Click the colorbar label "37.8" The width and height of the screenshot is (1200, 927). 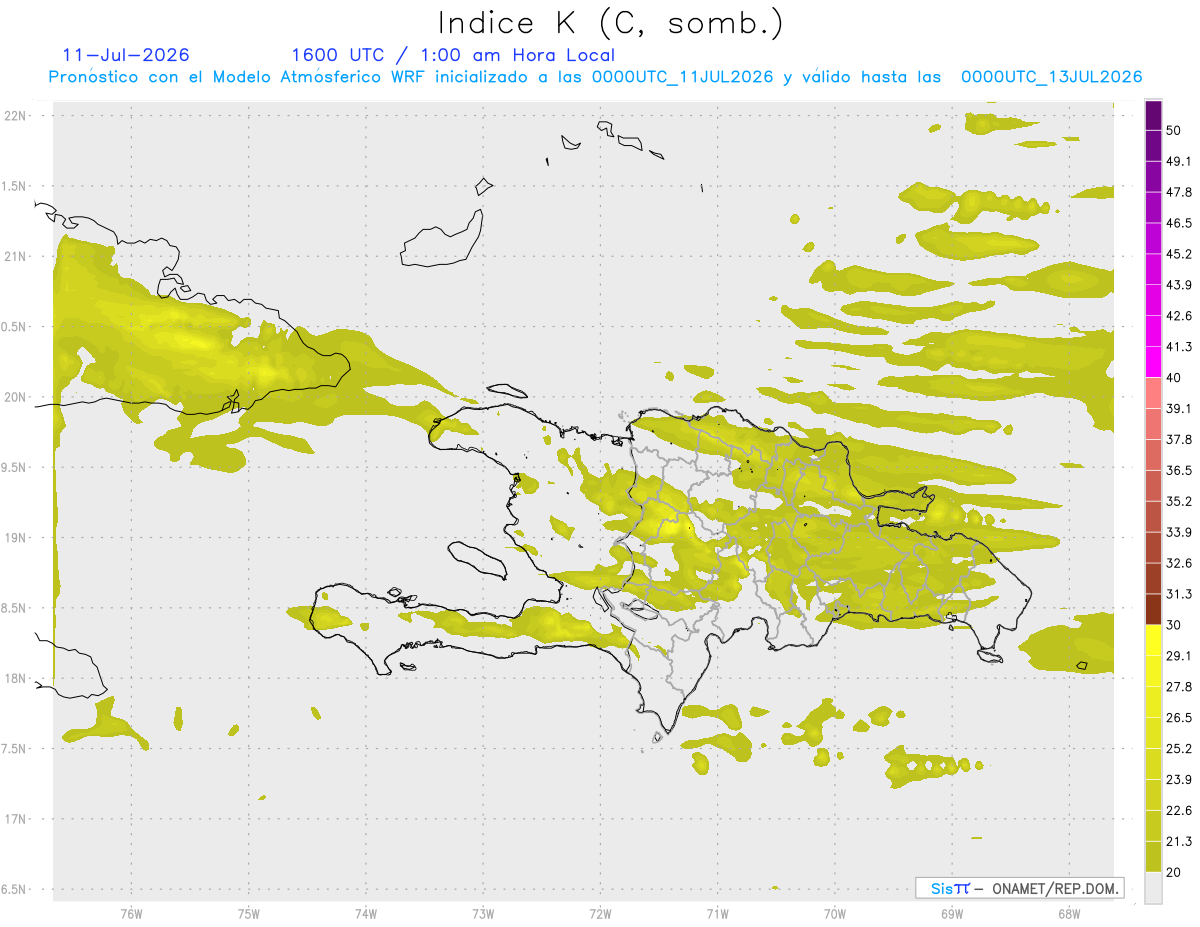coord(1179,440)
